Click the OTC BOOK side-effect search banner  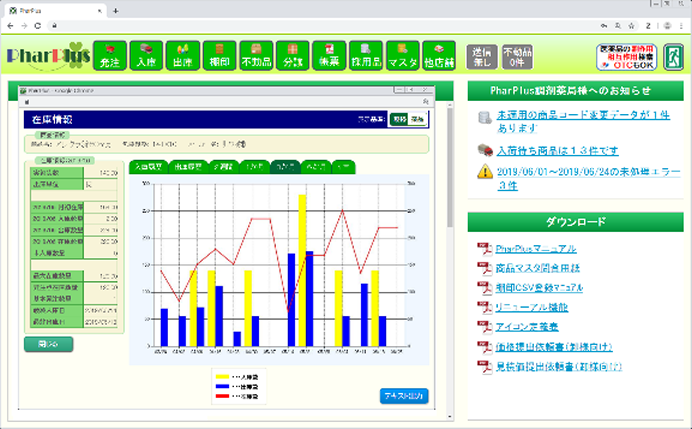[626, 57]
